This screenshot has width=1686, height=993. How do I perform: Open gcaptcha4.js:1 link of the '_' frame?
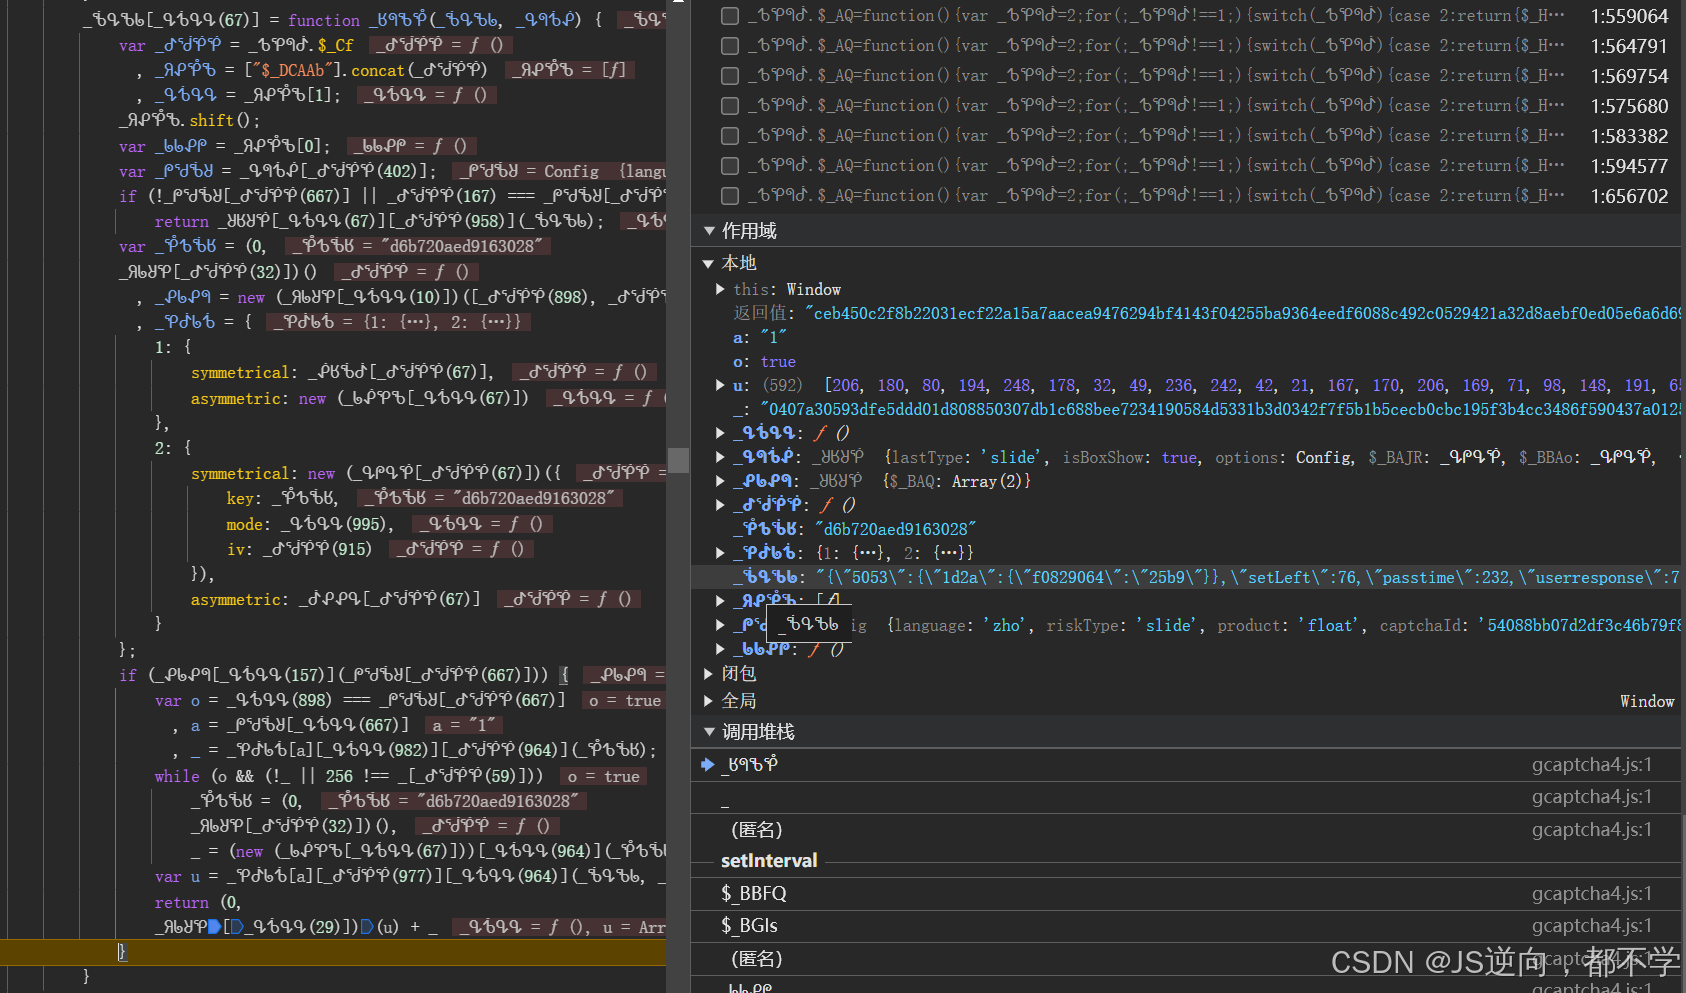[x=1591, y=797]
